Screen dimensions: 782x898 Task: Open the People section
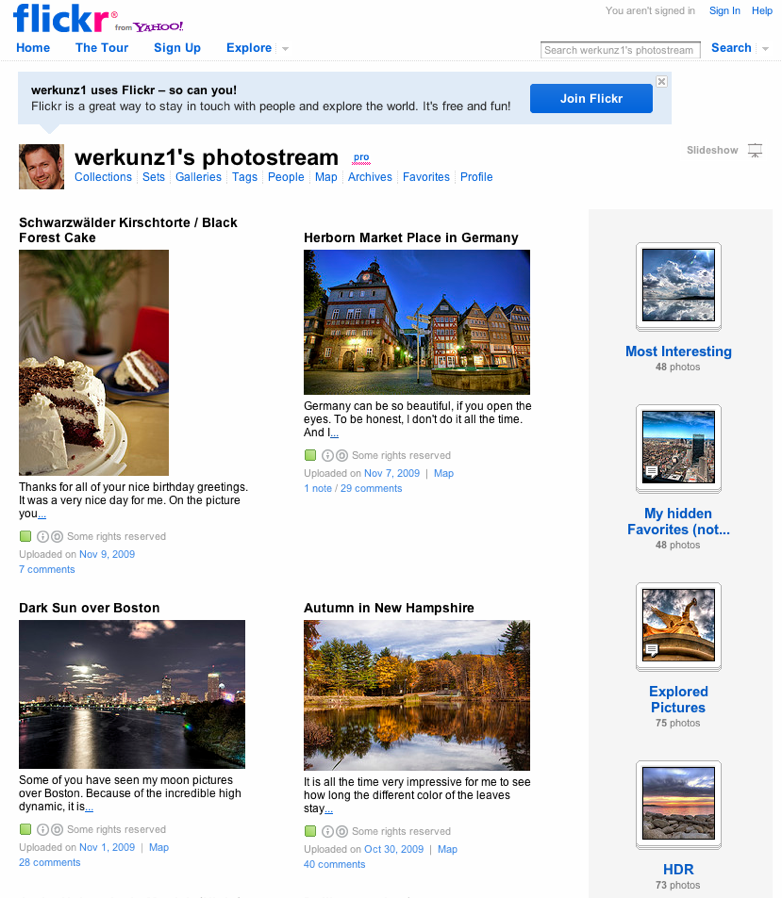[286, 177]
